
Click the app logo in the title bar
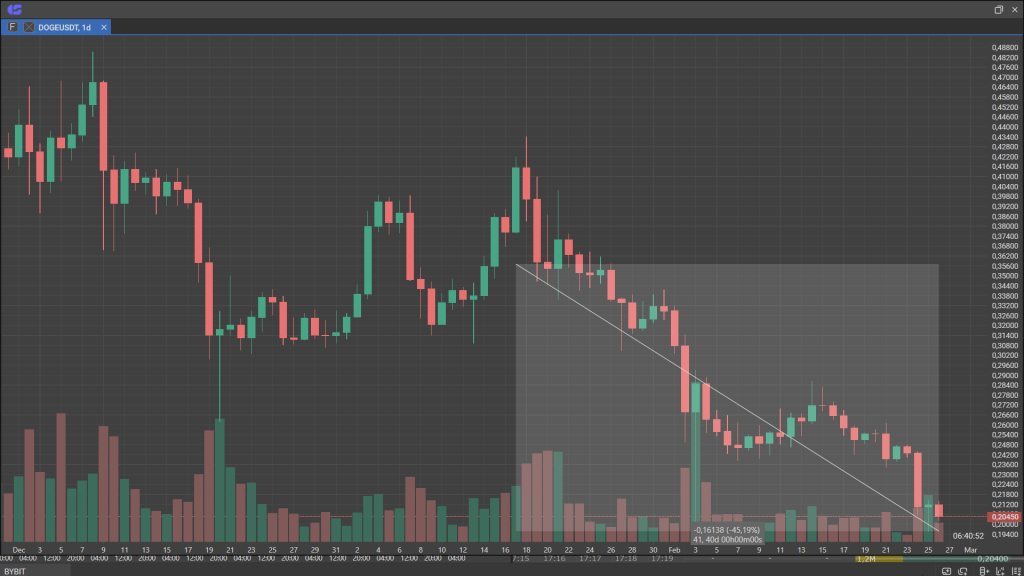pos(14,9)
